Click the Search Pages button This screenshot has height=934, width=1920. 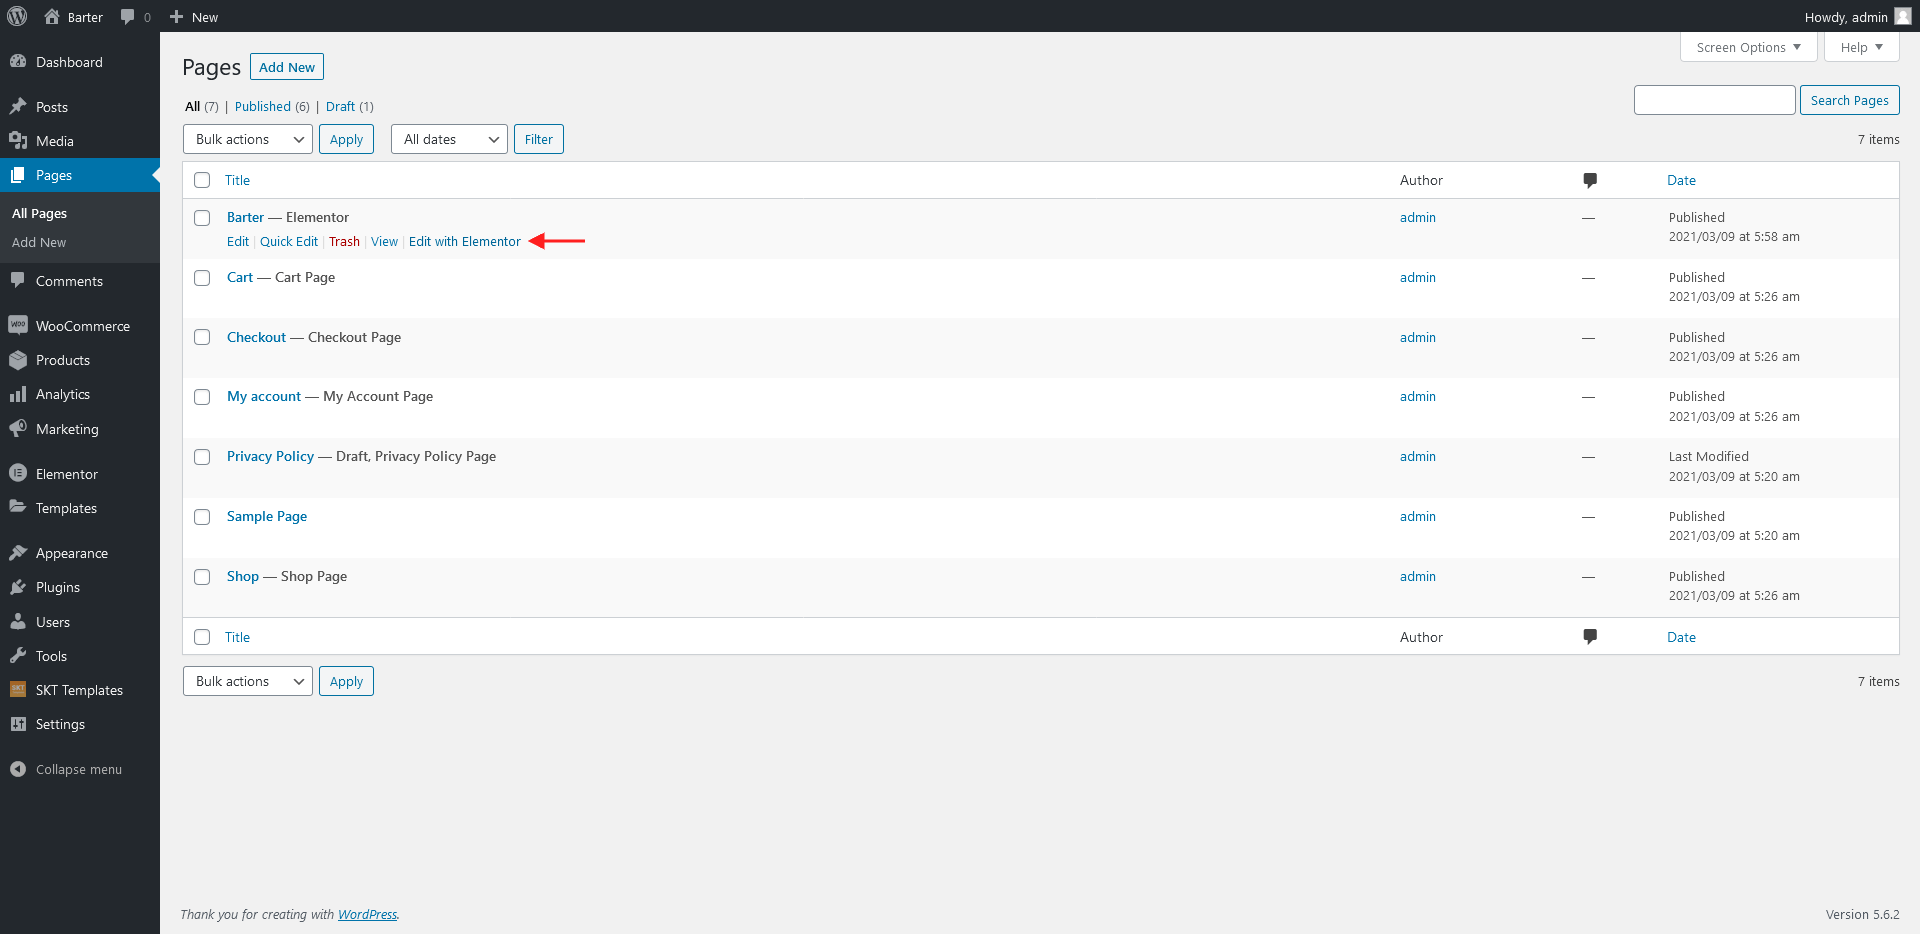click(x=1849, y=100)
